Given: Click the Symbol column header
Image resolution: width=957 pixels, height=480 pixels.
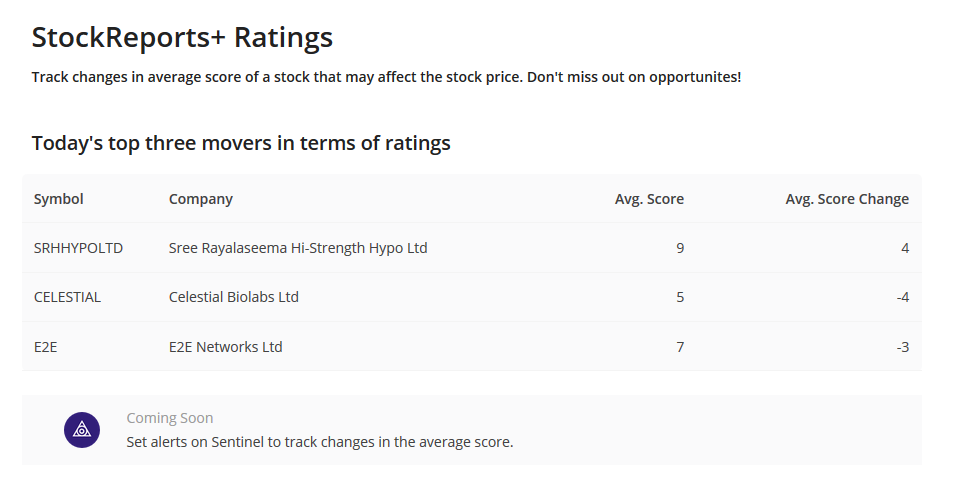Looking at the screenshot, I should tap(59, 199).
